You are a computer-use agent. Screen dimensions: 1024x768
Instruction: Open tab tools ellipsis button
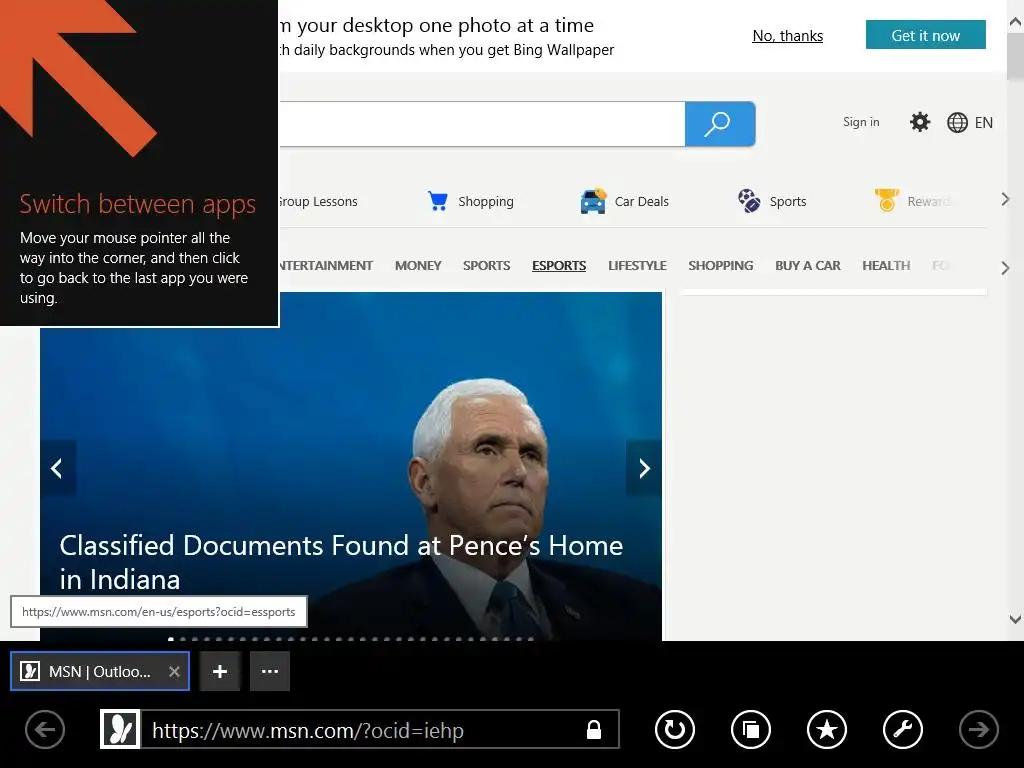[270, 671]
